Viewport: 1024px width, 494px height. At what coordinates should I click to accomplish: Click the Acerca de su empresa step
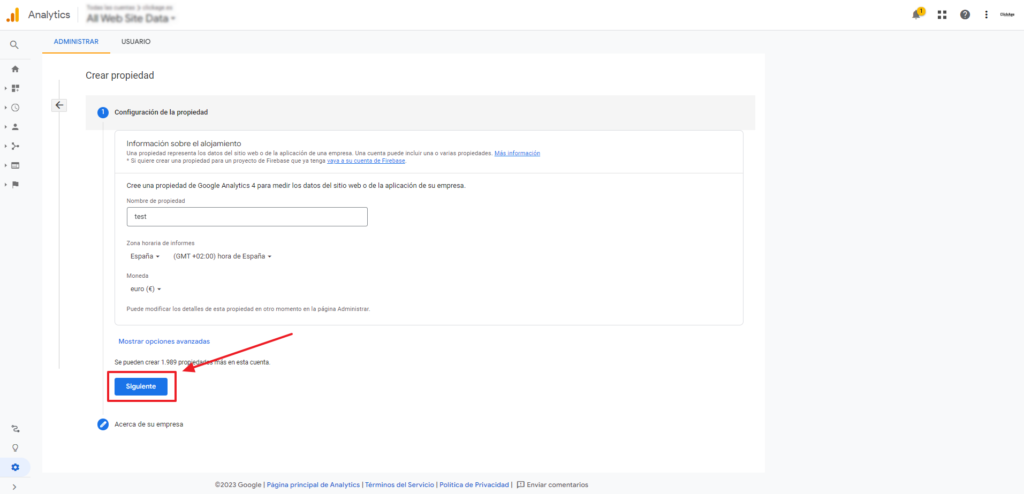click(x=149, y=424)
